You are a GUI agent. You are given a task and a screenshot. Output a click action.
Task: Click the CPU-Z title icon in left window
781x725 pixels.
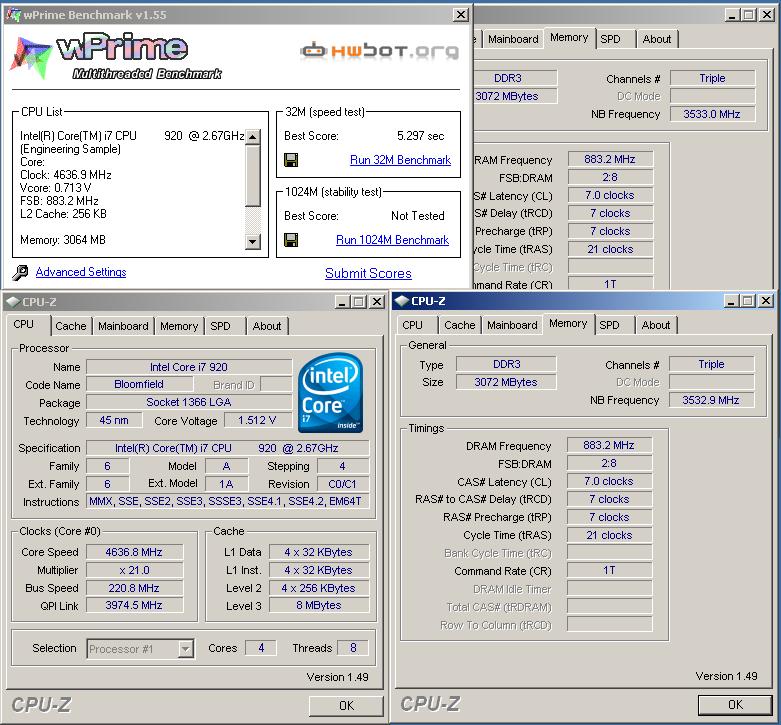pos(12,302)
